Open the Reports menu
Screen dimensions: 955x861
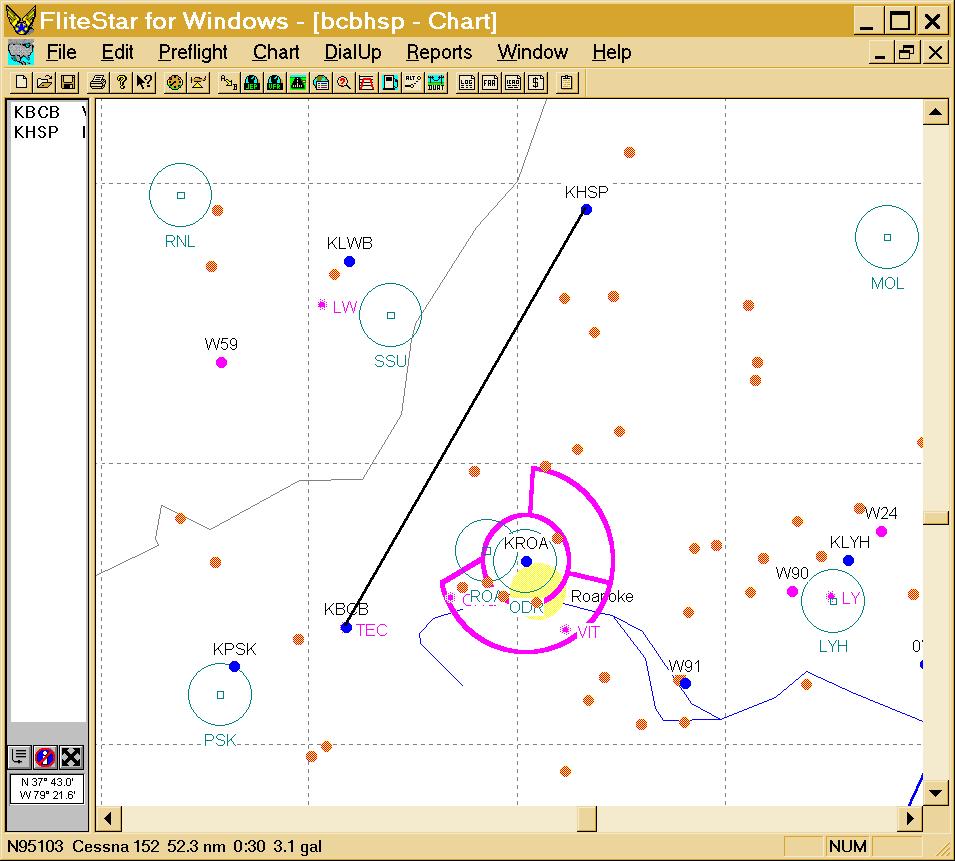pyautogui.click(x=439, y=52)
